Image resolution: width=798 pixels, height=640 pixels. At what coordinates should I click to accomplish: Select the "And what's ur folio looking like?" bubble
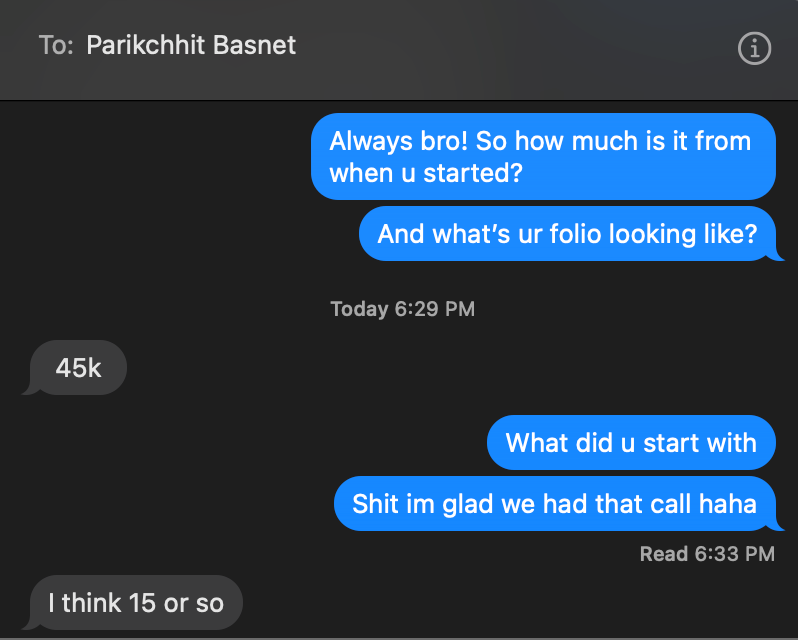(567, 234)
